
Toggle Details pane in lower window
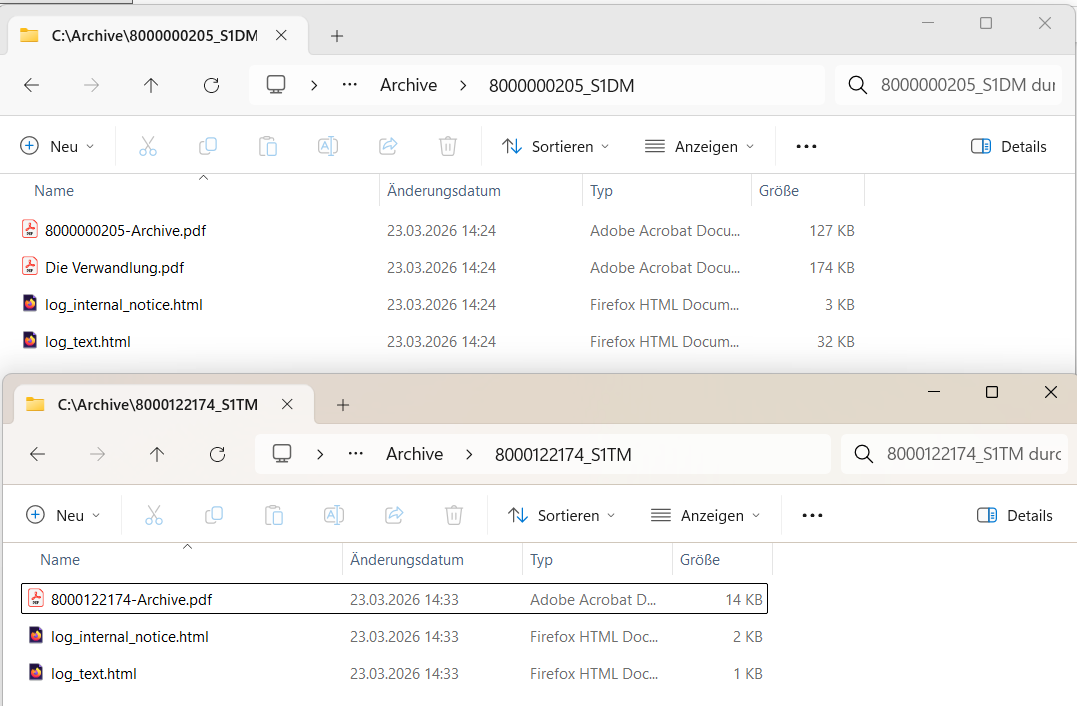click(1015, 516)
